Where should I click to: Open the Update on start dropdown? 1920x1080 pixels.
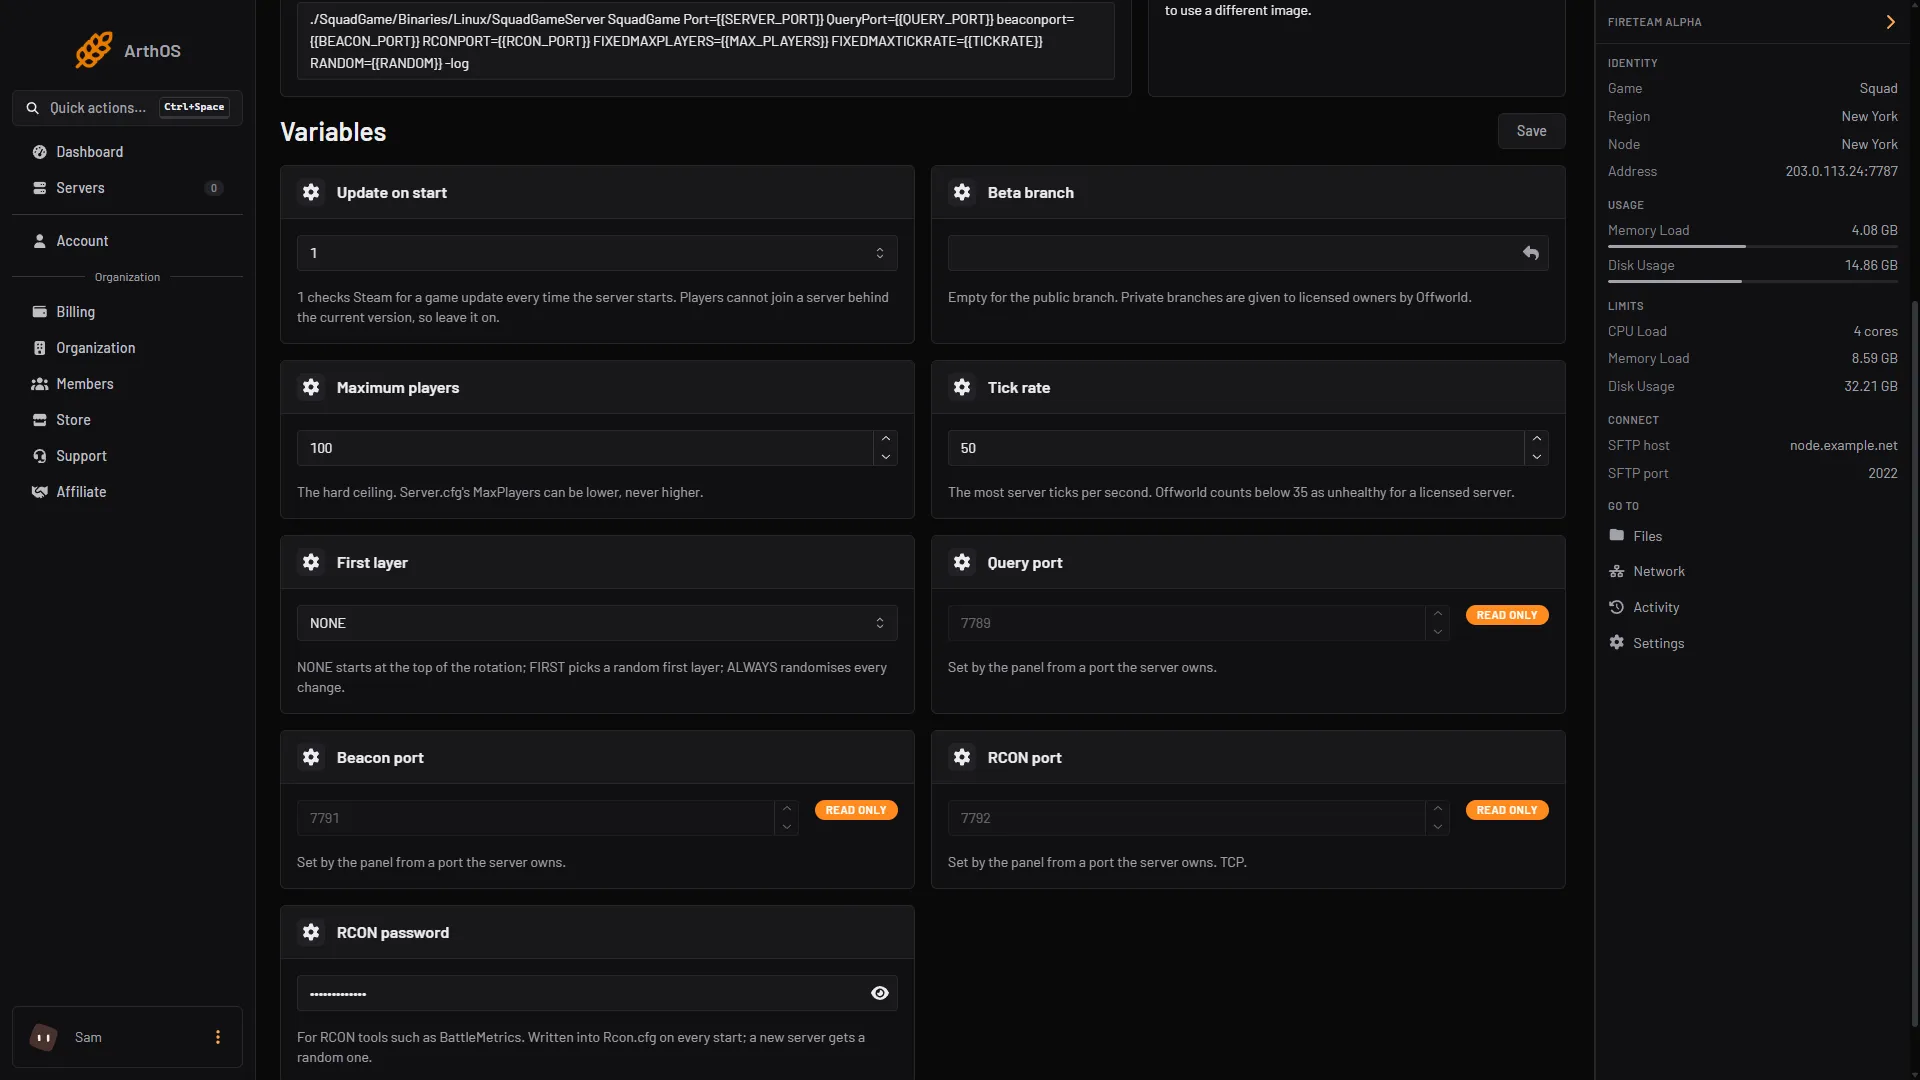click(597, 253)
